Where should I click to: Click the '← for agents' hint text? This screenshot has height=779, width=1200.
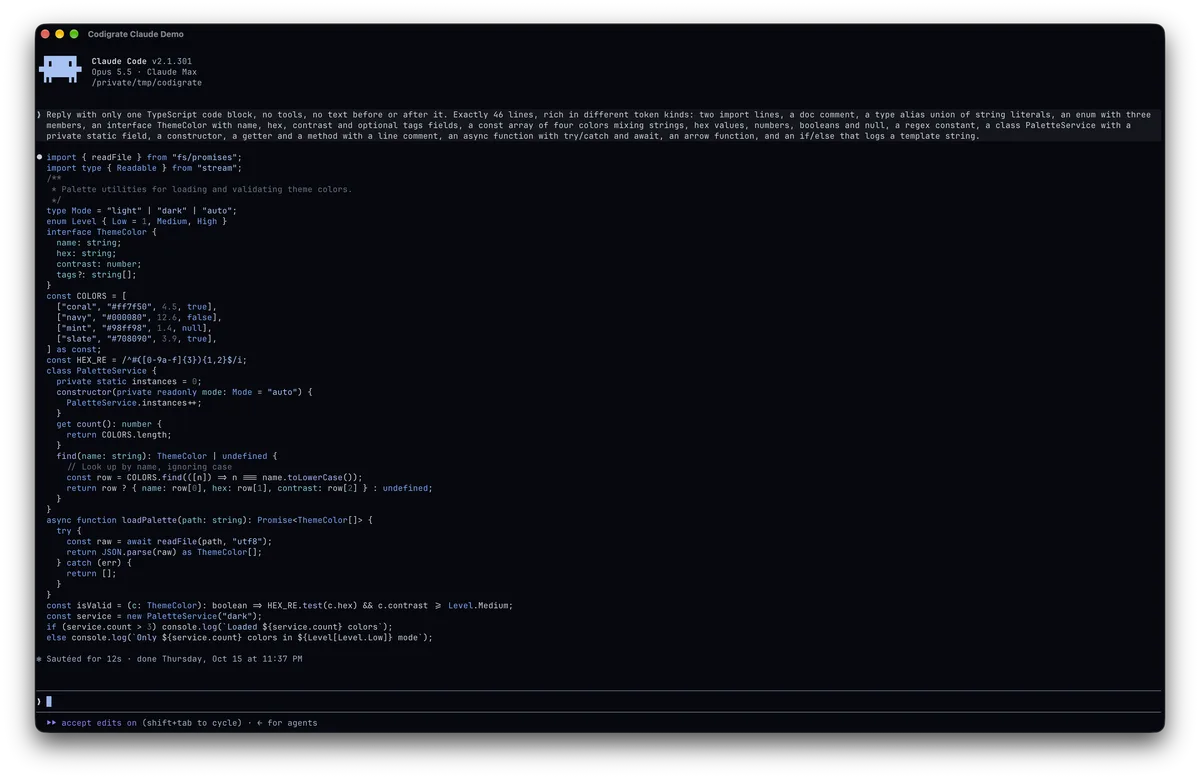286,723
